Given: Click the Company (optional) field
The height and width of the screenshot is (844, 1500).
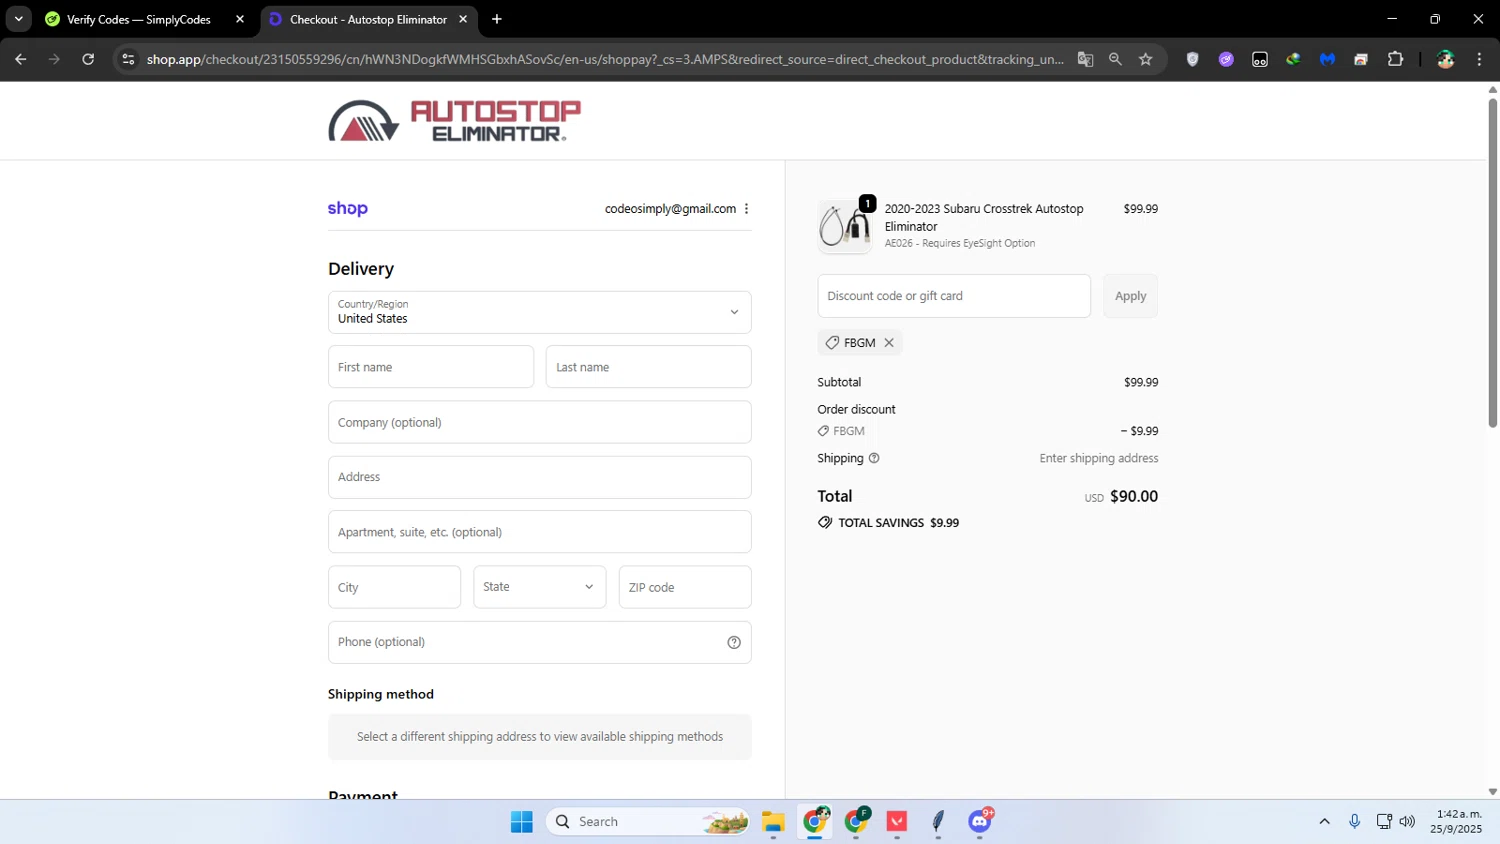Looking at the screenshot, I should (x=540, y=422).
